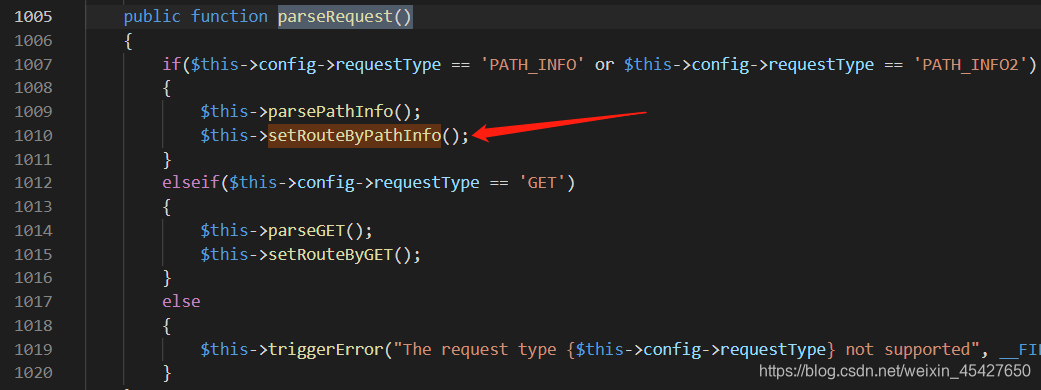Click the highlighted setRouteByPathInfo call

tap(355, 136)
